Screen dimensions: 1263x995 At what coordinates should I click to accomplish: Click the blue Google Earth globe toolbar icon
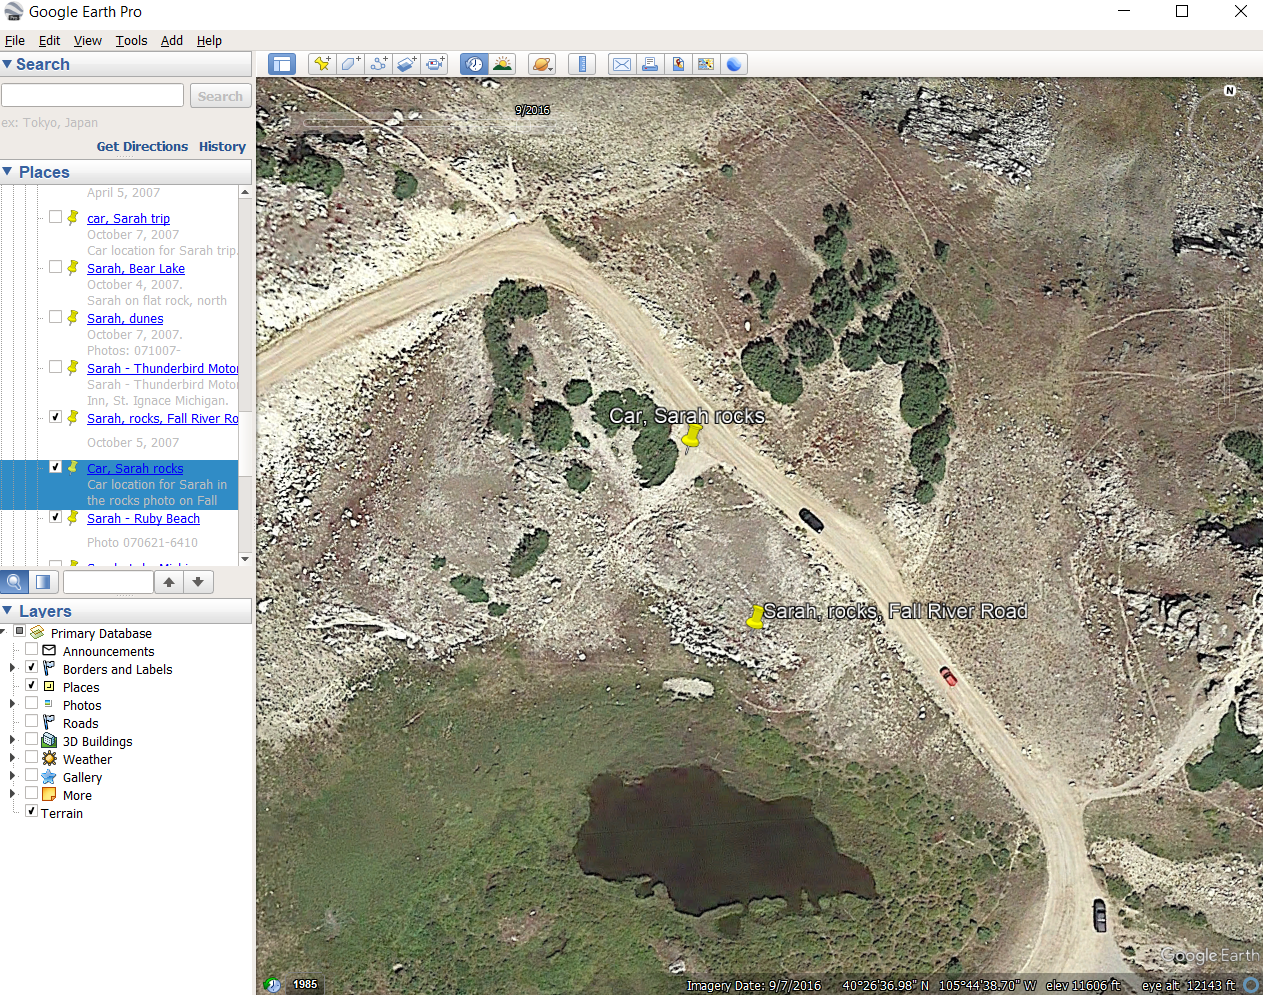pos(734,64)
